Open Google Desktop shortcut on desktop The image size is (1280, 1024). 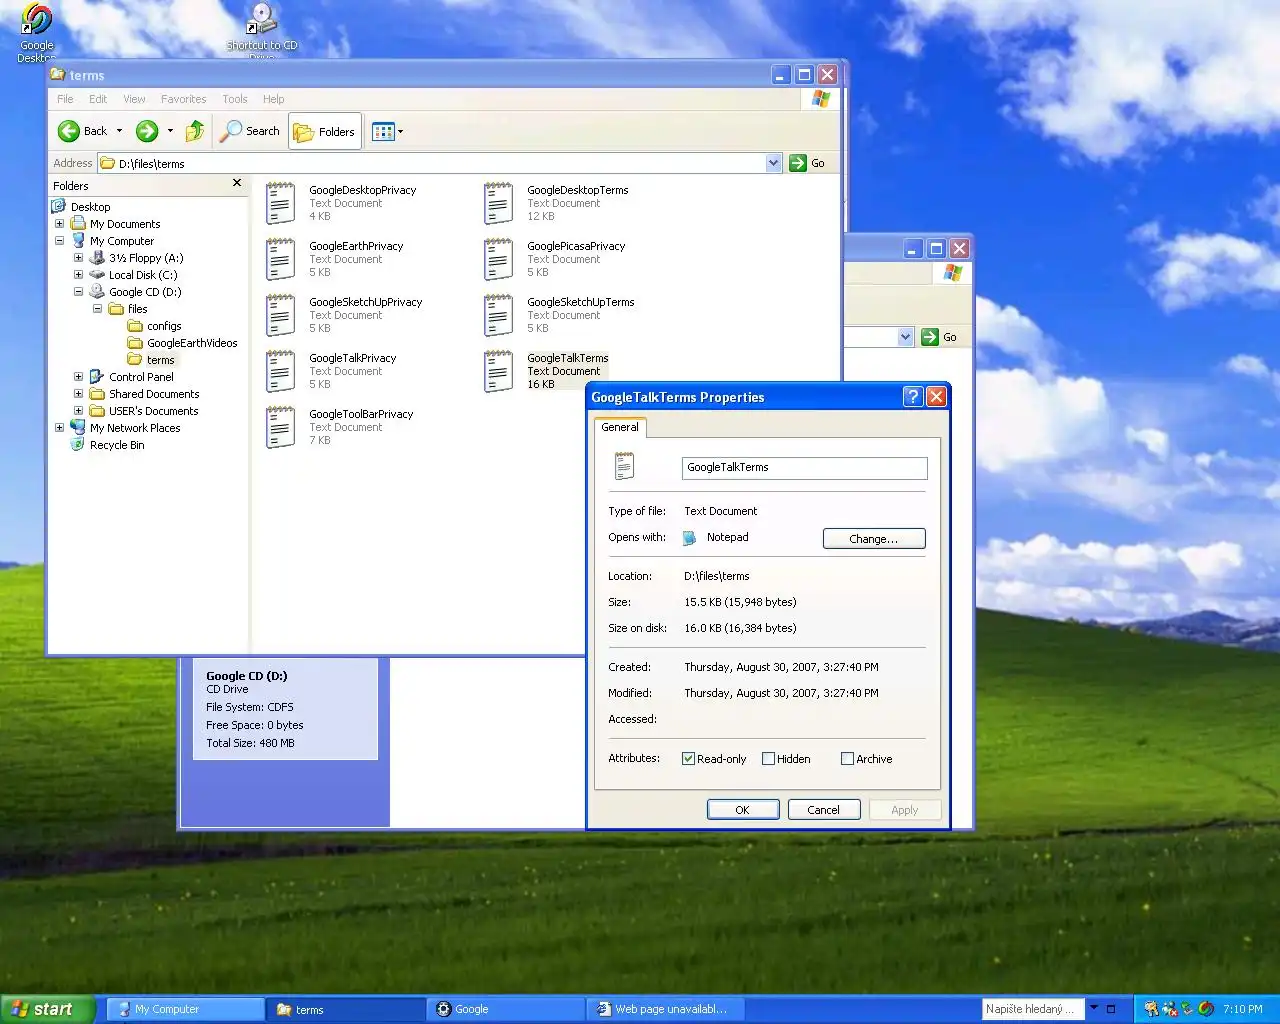click(37, 32)
